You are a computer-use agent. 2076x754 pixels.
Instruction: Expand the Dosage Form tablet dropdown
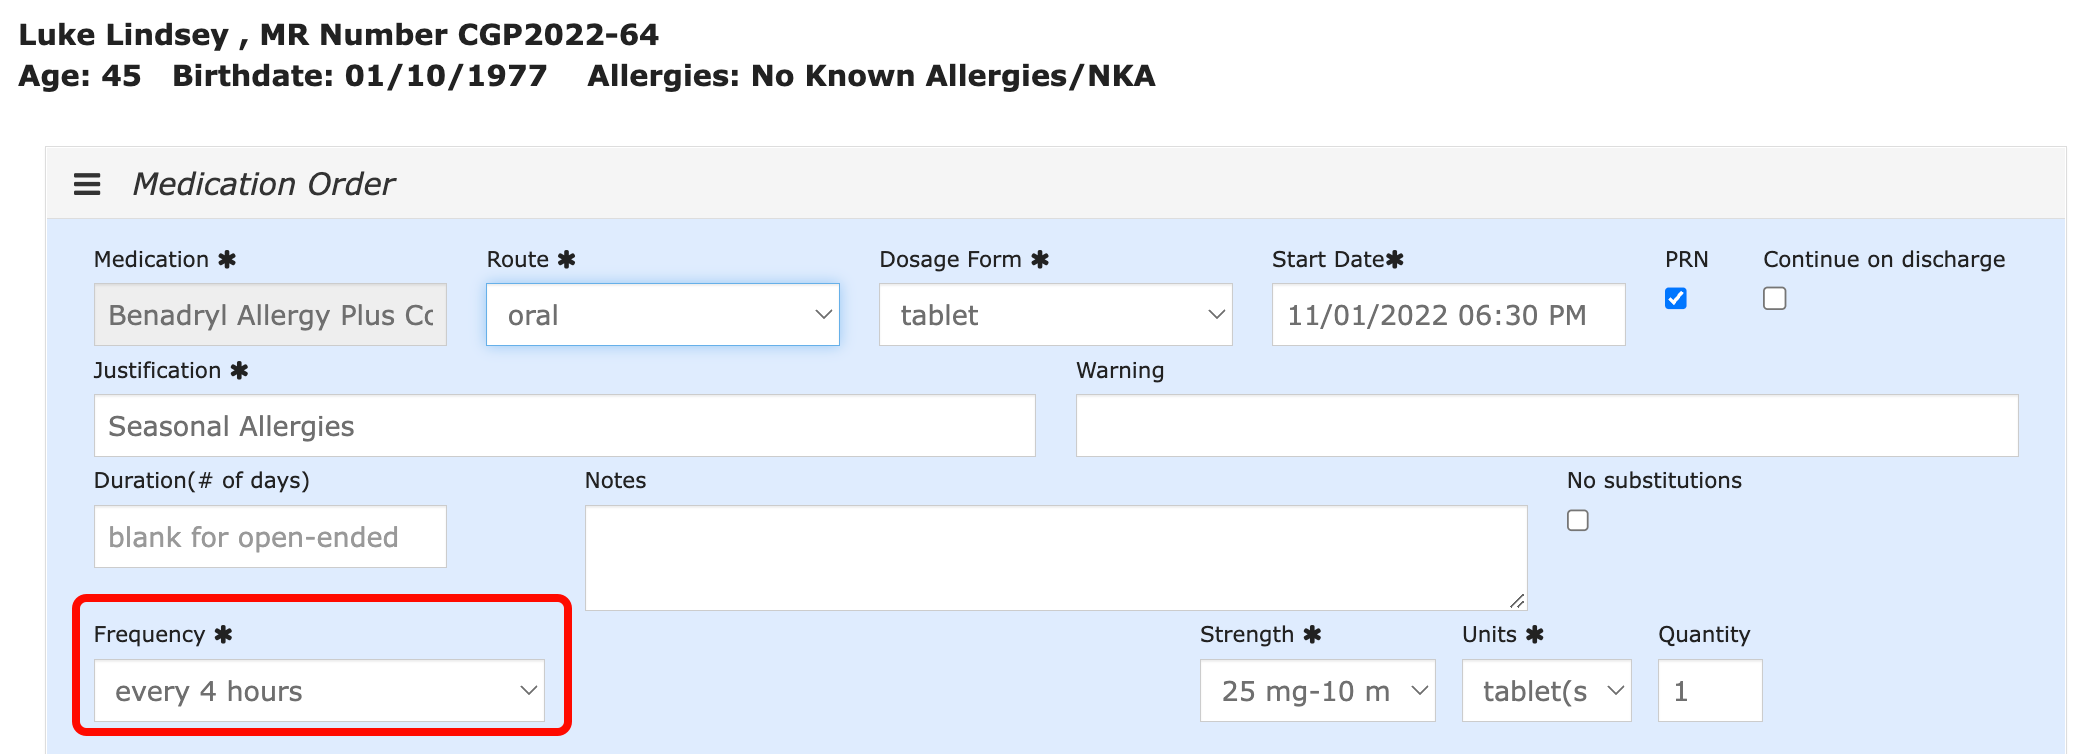[x=1055, y=315]
